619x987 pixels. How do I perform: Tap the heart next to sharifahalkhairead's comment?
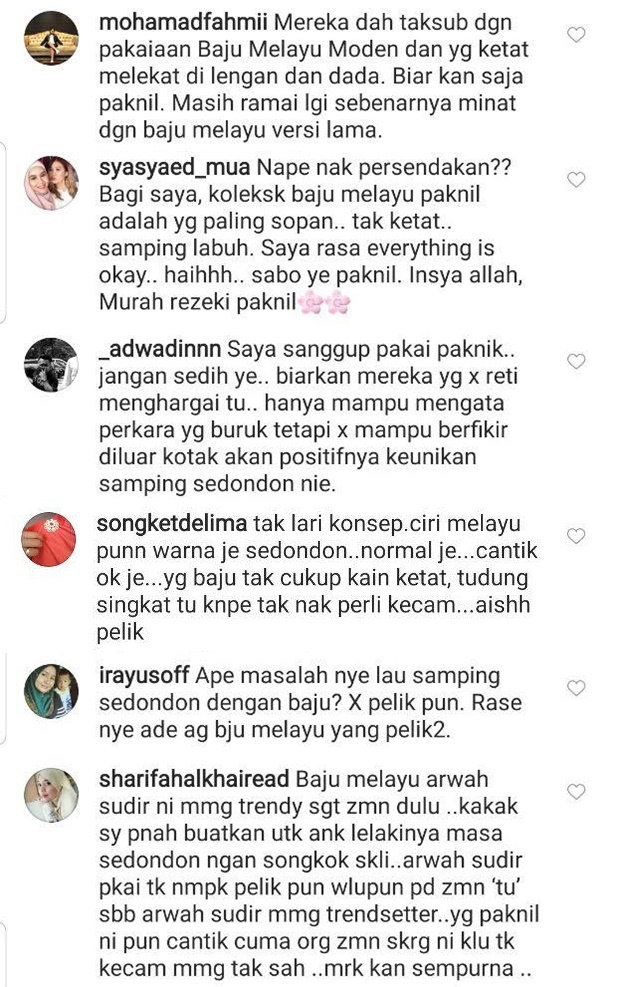pos(576,791)
